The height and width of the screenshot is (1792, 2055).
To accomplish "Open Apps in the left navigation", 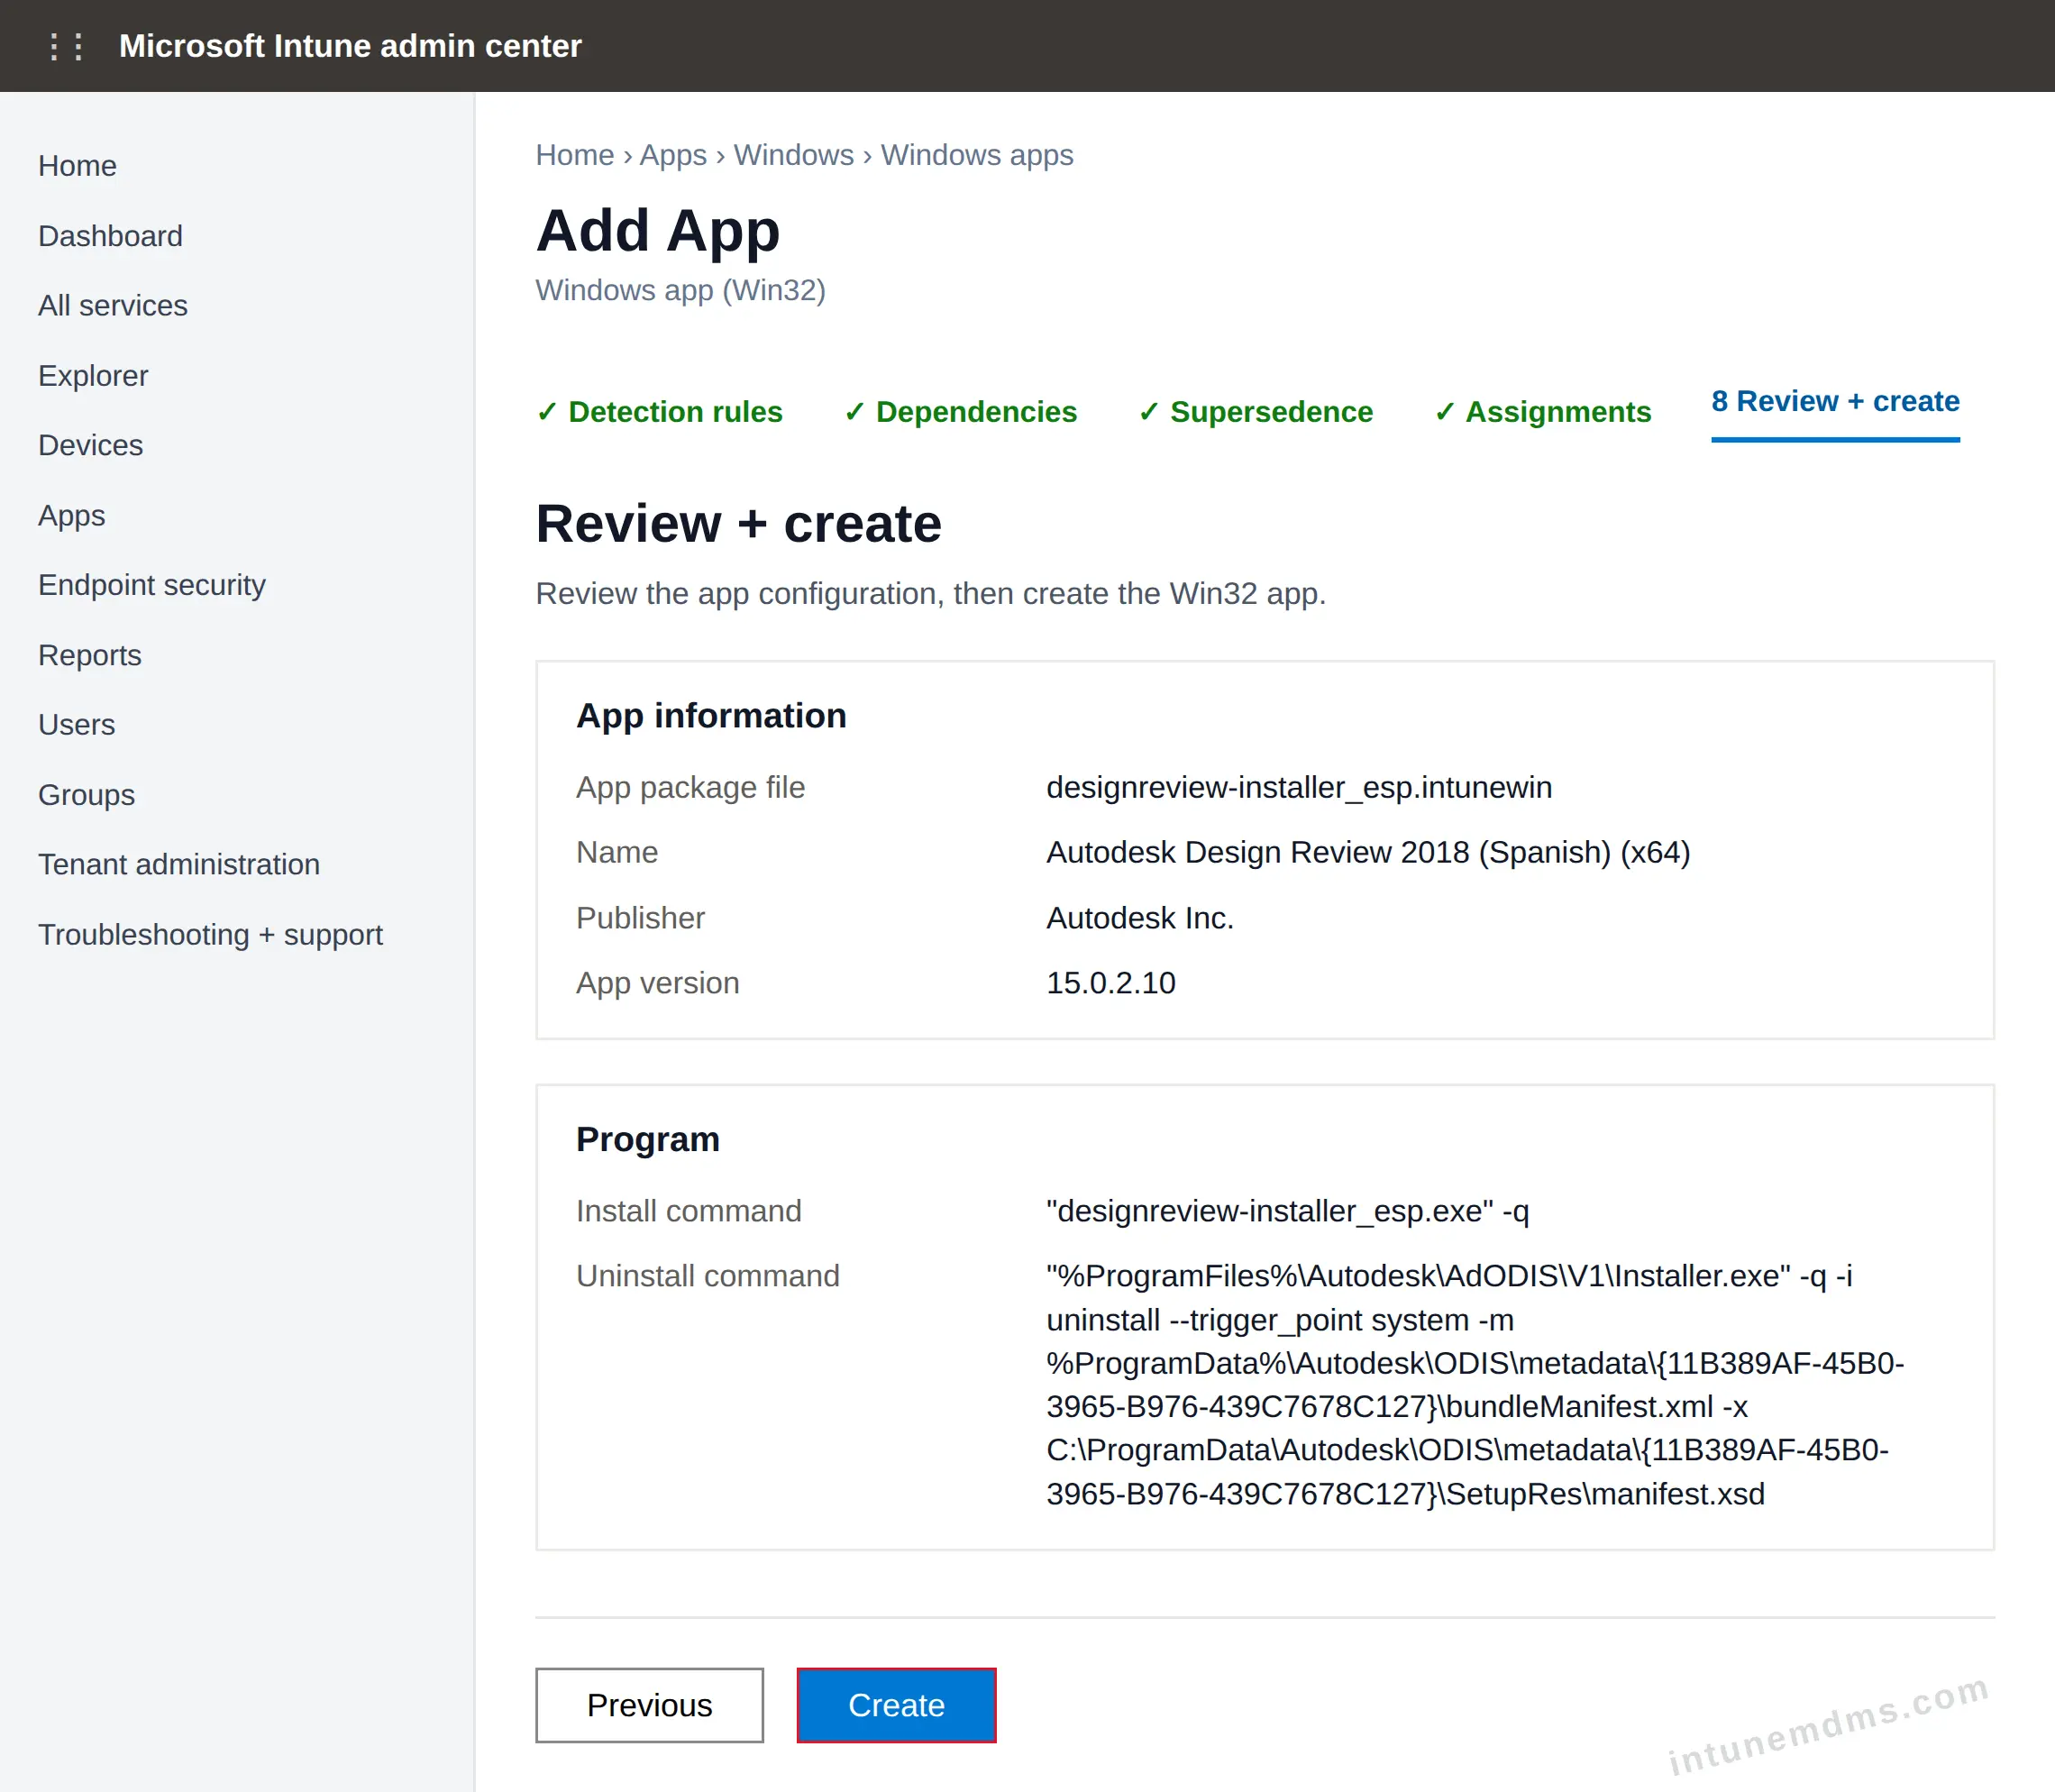I will coord(71,516).
